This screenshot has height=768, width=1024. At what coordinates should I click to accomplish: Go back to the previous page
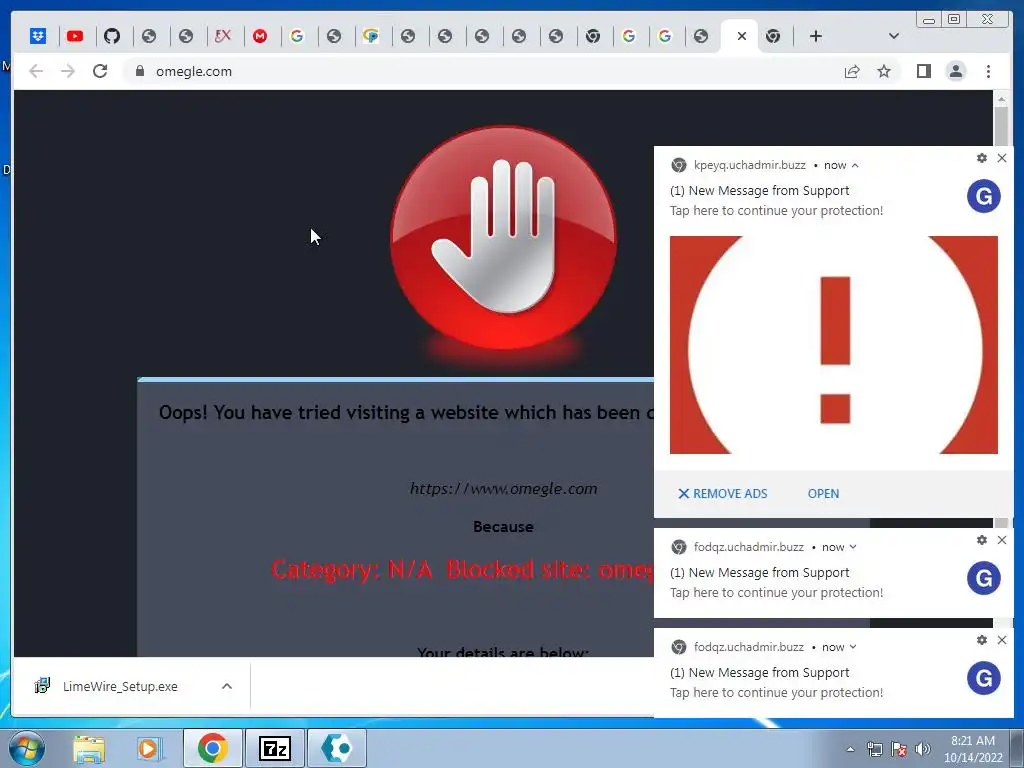[36, 71]
